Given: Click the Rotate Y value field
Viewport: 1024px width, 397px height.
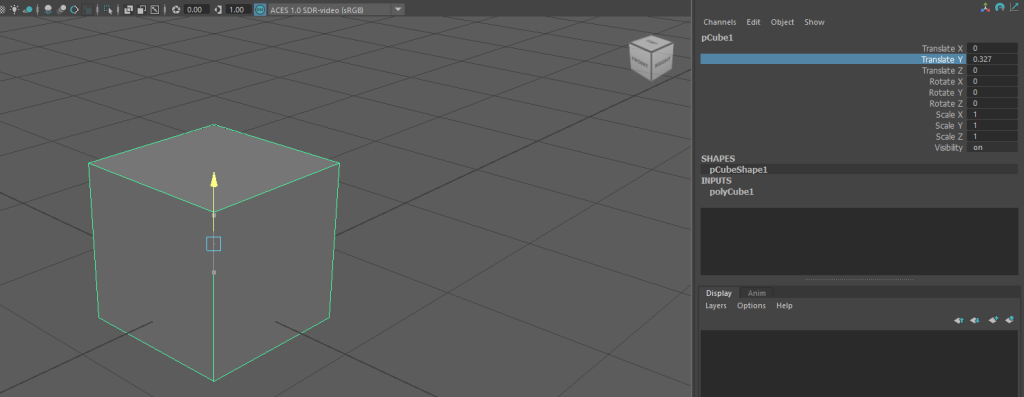Looking at the screenshot, I should 993,93.
